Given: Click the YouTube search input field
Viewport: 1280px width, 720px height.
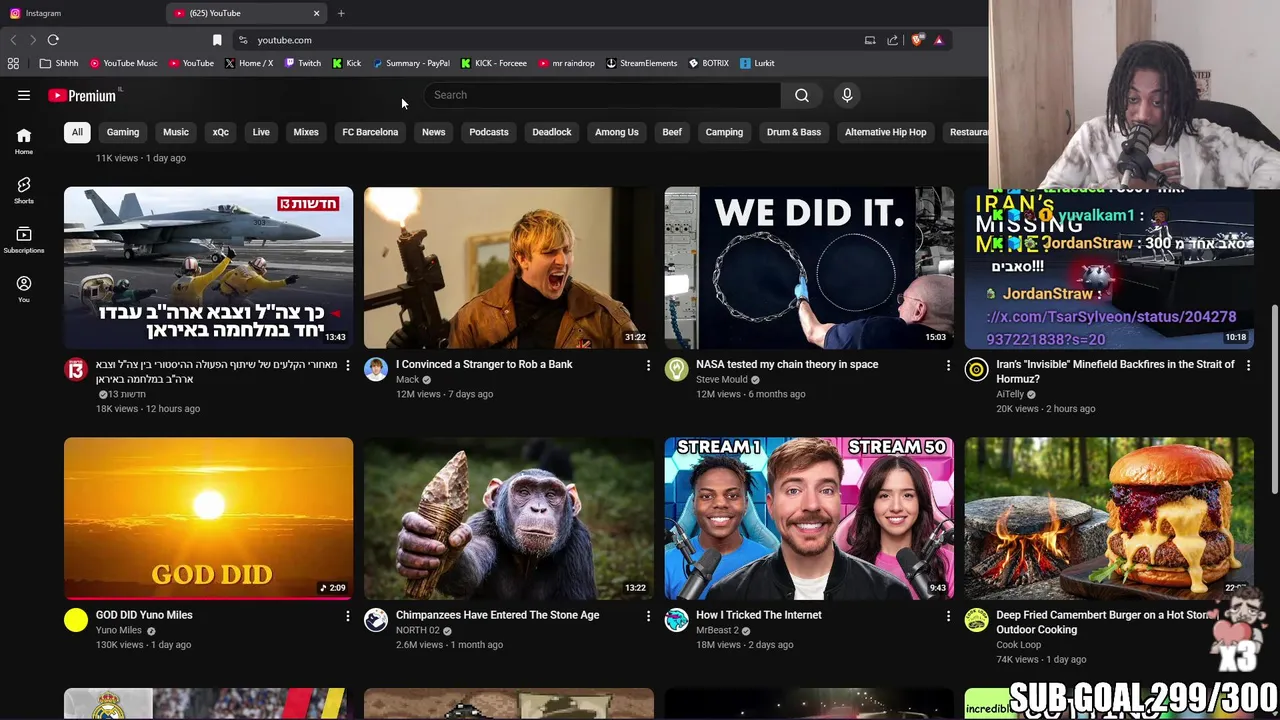Looking at the screenshot, I should point(603,95).
